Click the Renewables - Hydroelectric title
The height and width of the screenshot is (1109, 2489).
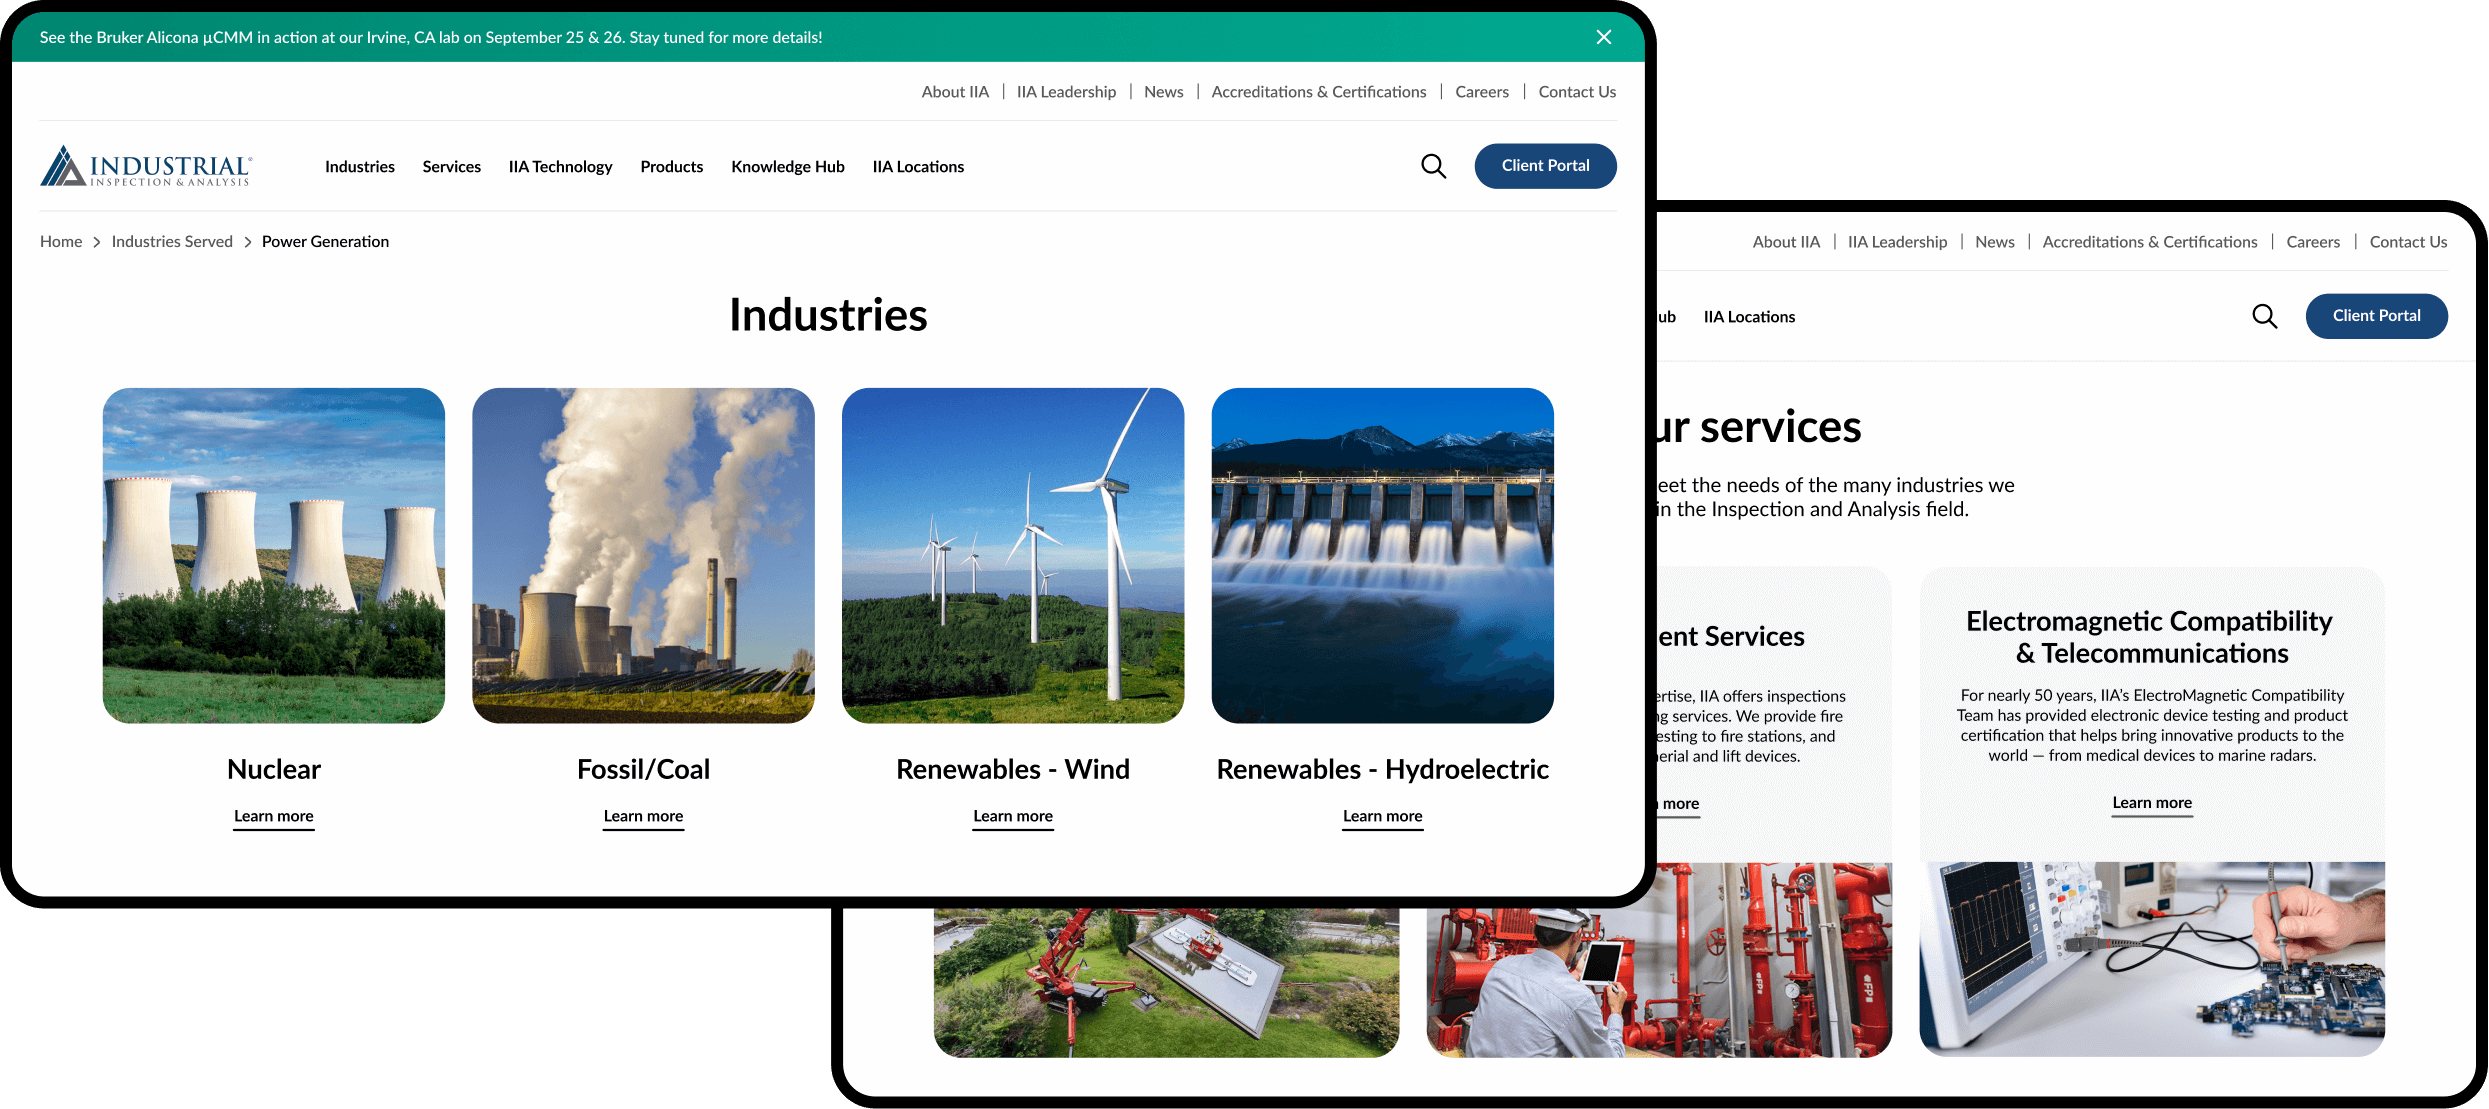(x=1383, y=769)
